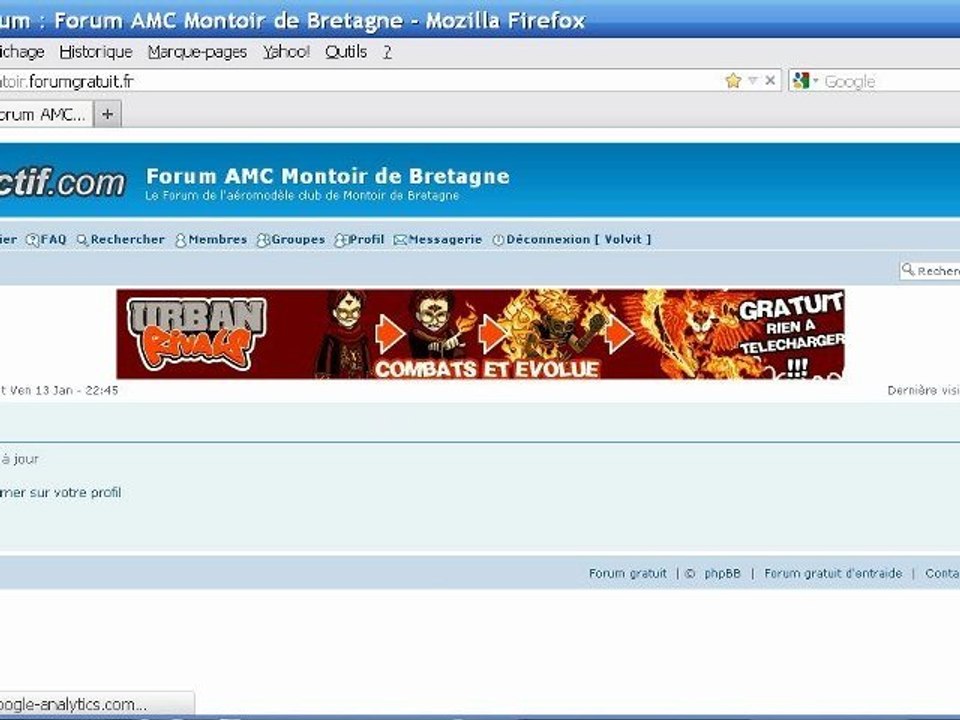
Task: Select the Forum AMC browser tab
Action: (x=45, y=114)
